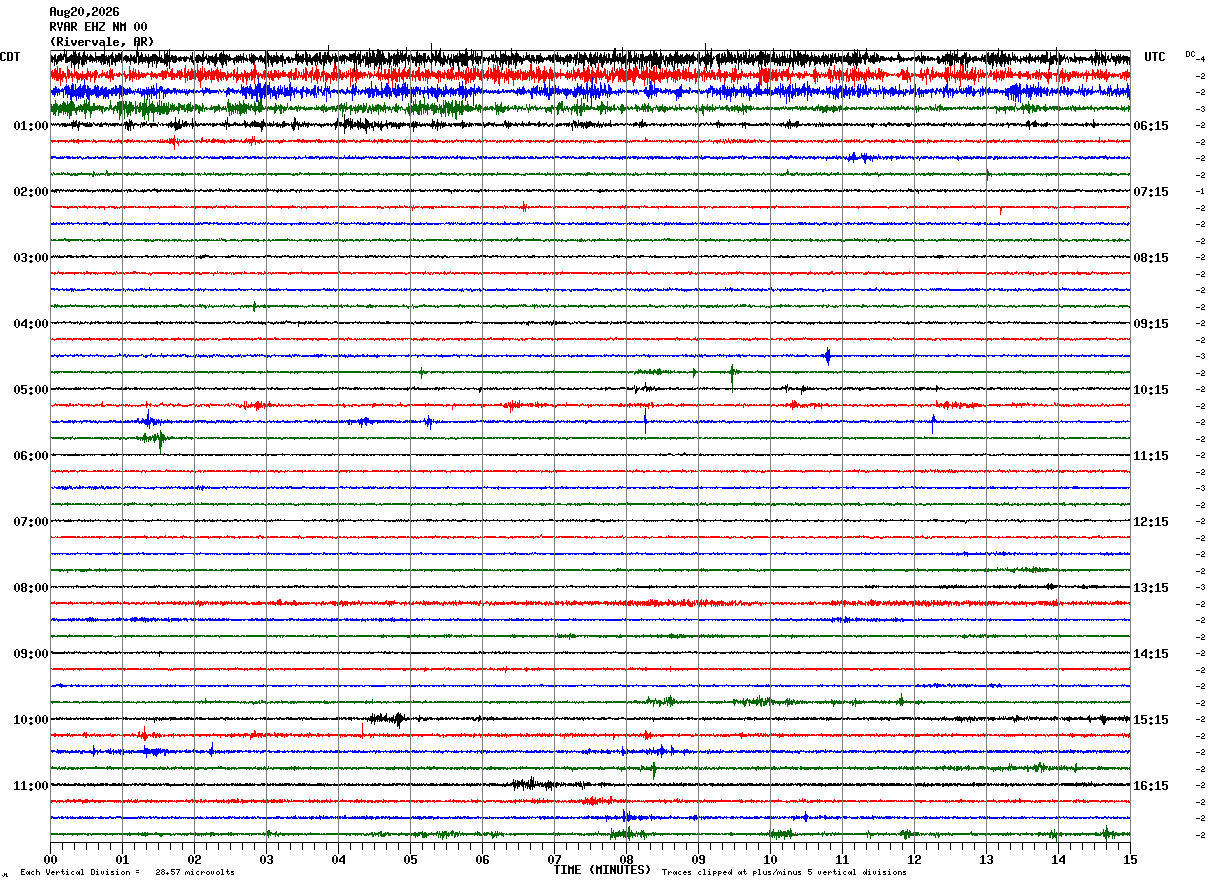Select the 08:00 CDT hour label

pos(31,588)
